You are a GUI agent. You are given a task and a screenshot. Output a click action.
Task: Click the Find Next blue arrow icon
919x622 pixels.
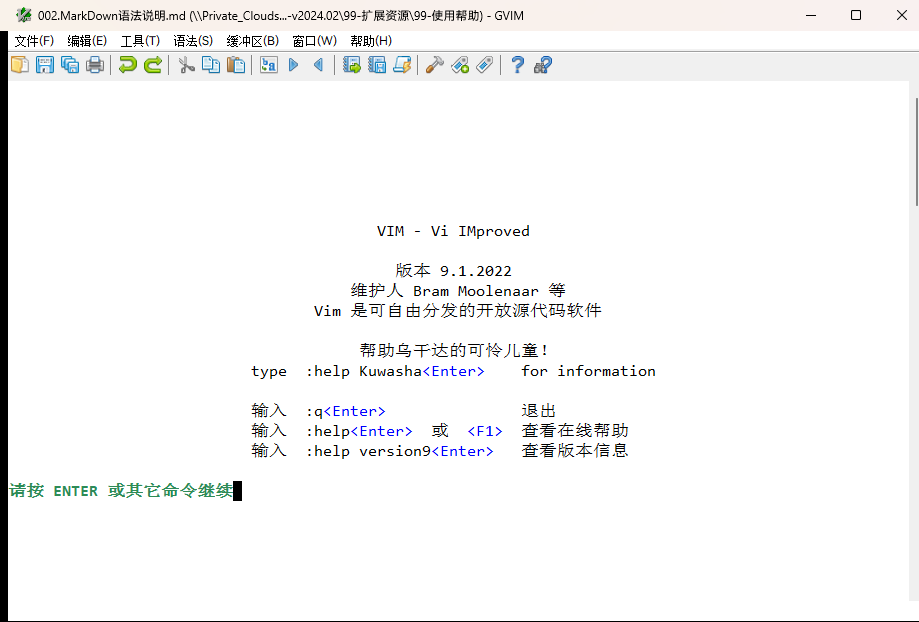(x=292, y=64)
